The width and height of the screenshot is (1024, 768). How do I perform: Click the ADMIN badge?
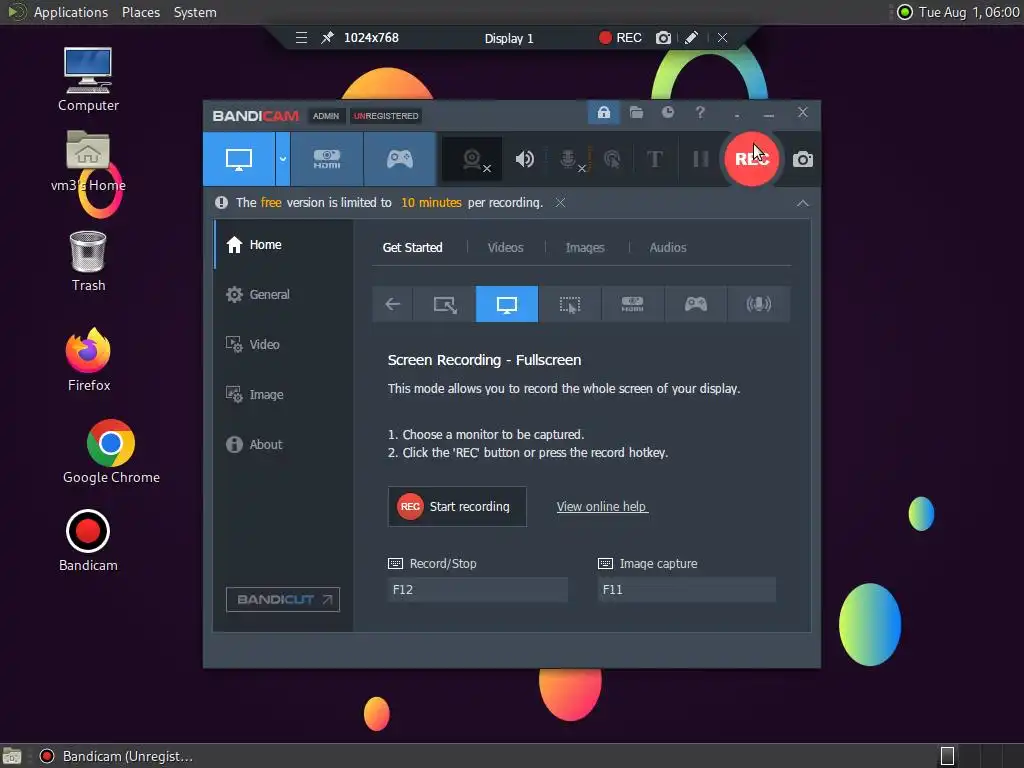coord(325,116)
